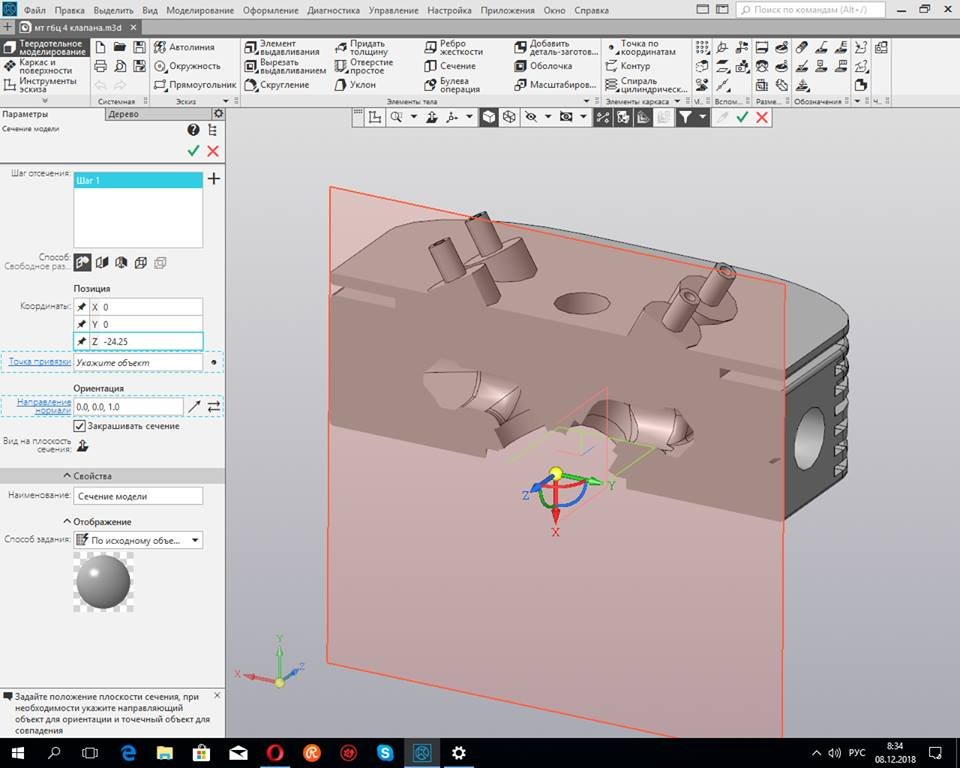Open Opera browser from the taskbar
This screenshot has width=960, height=768.
click(x=275, y=752)
